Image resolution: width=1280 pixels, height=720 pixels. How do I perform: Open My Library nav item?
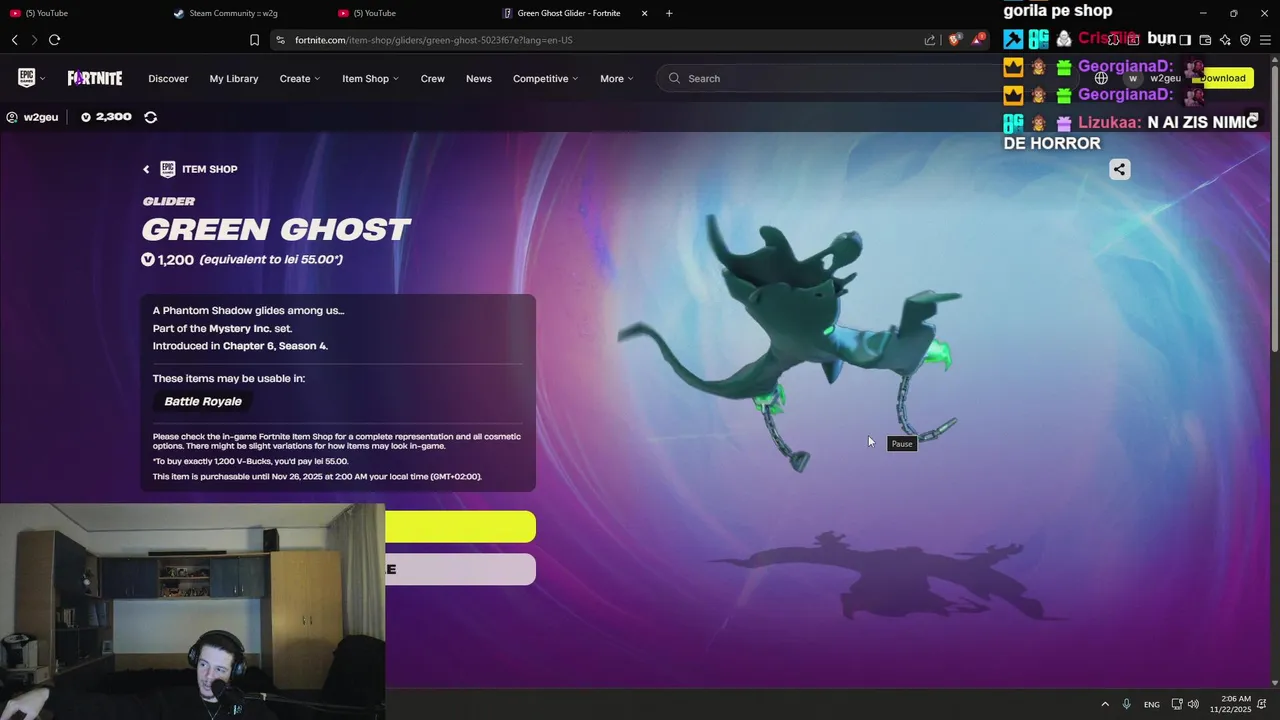(234, 78)
